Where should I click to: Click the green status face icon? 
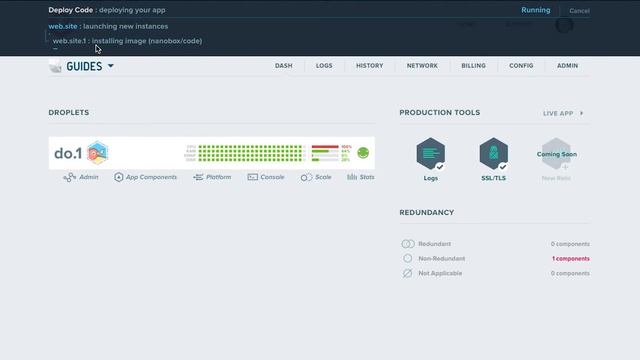[363, 153]
